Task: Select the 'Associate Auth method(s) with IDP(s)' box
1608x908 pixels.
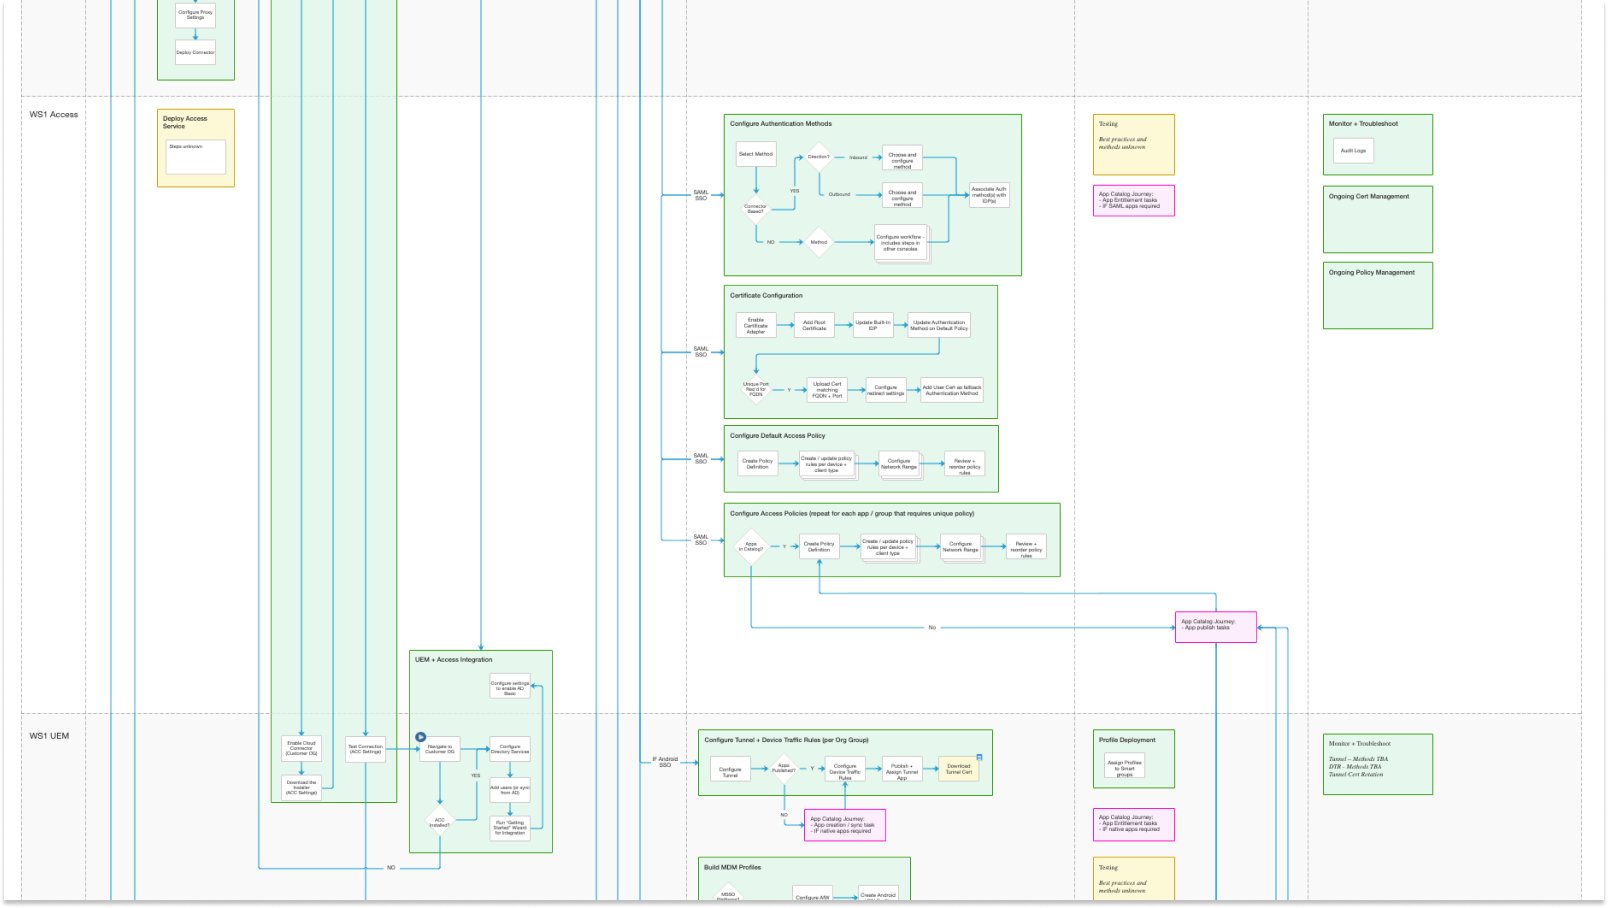Action: tap(989, 195)
